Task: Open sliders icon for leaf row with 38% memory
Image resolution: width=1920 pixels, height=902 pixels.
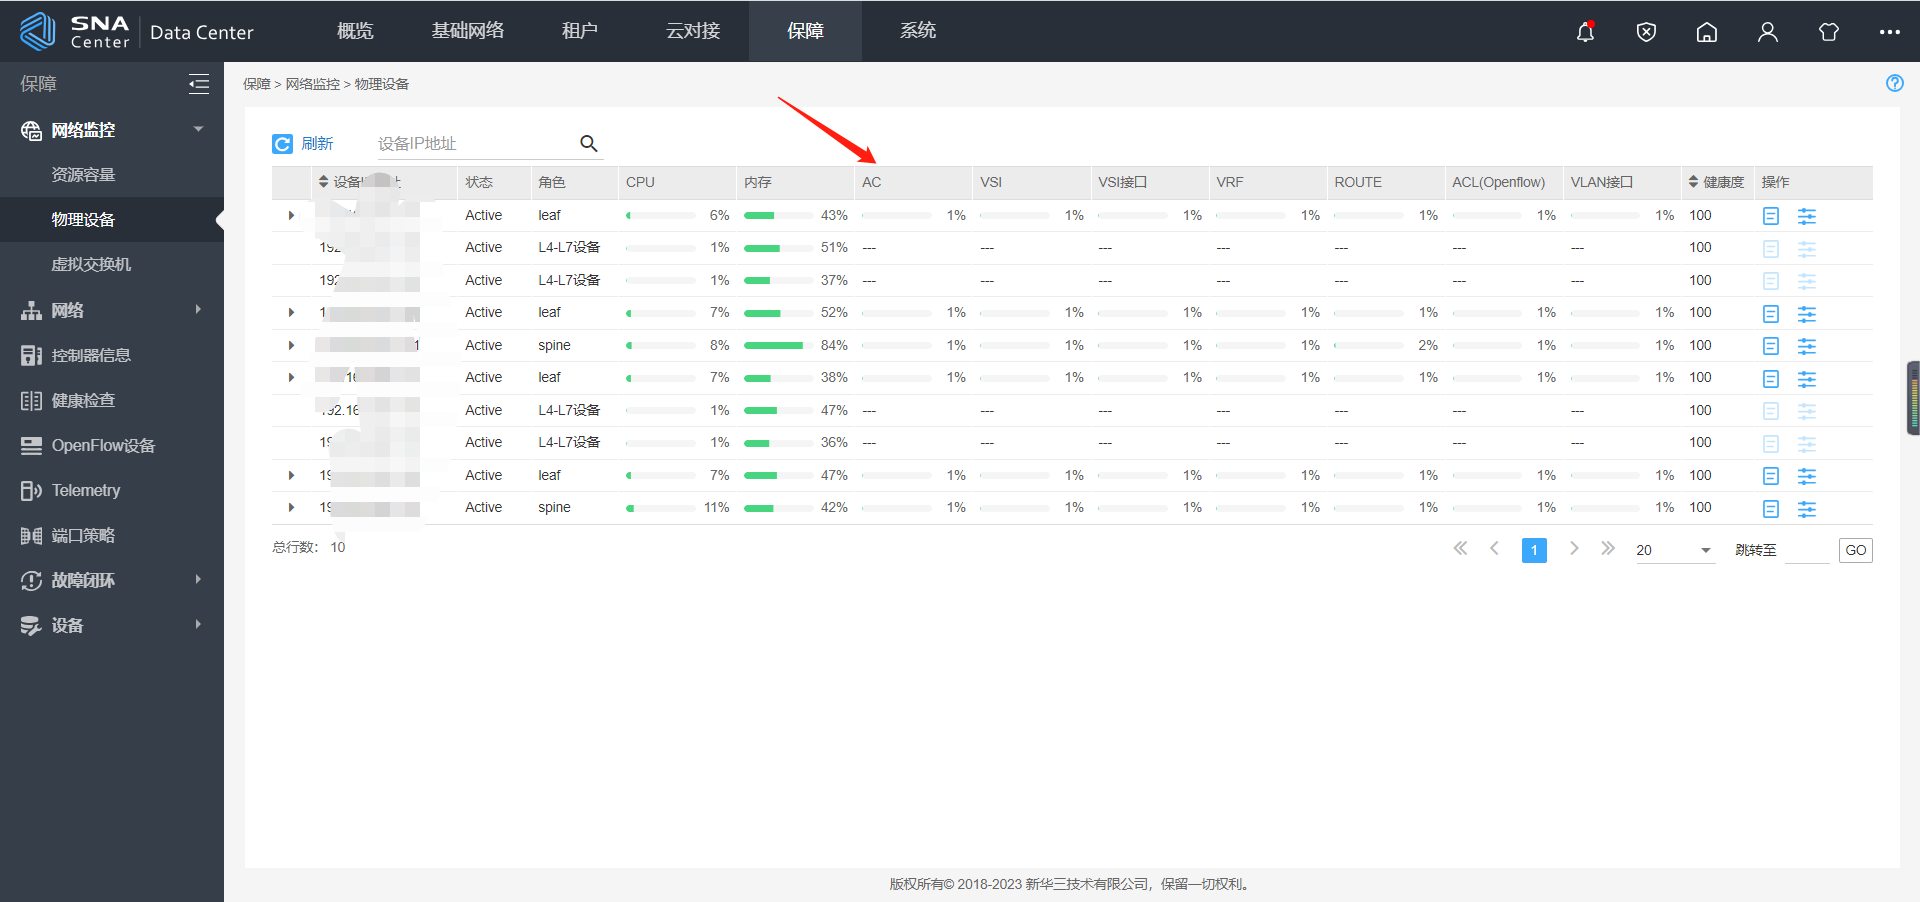Action: pyautogui.click(x=1807, y=379)
